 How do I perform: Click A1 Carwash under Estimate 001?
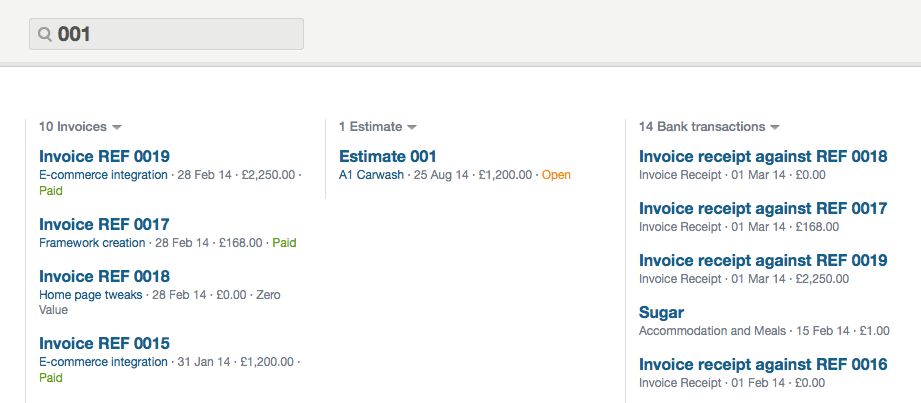pos(371,175)
